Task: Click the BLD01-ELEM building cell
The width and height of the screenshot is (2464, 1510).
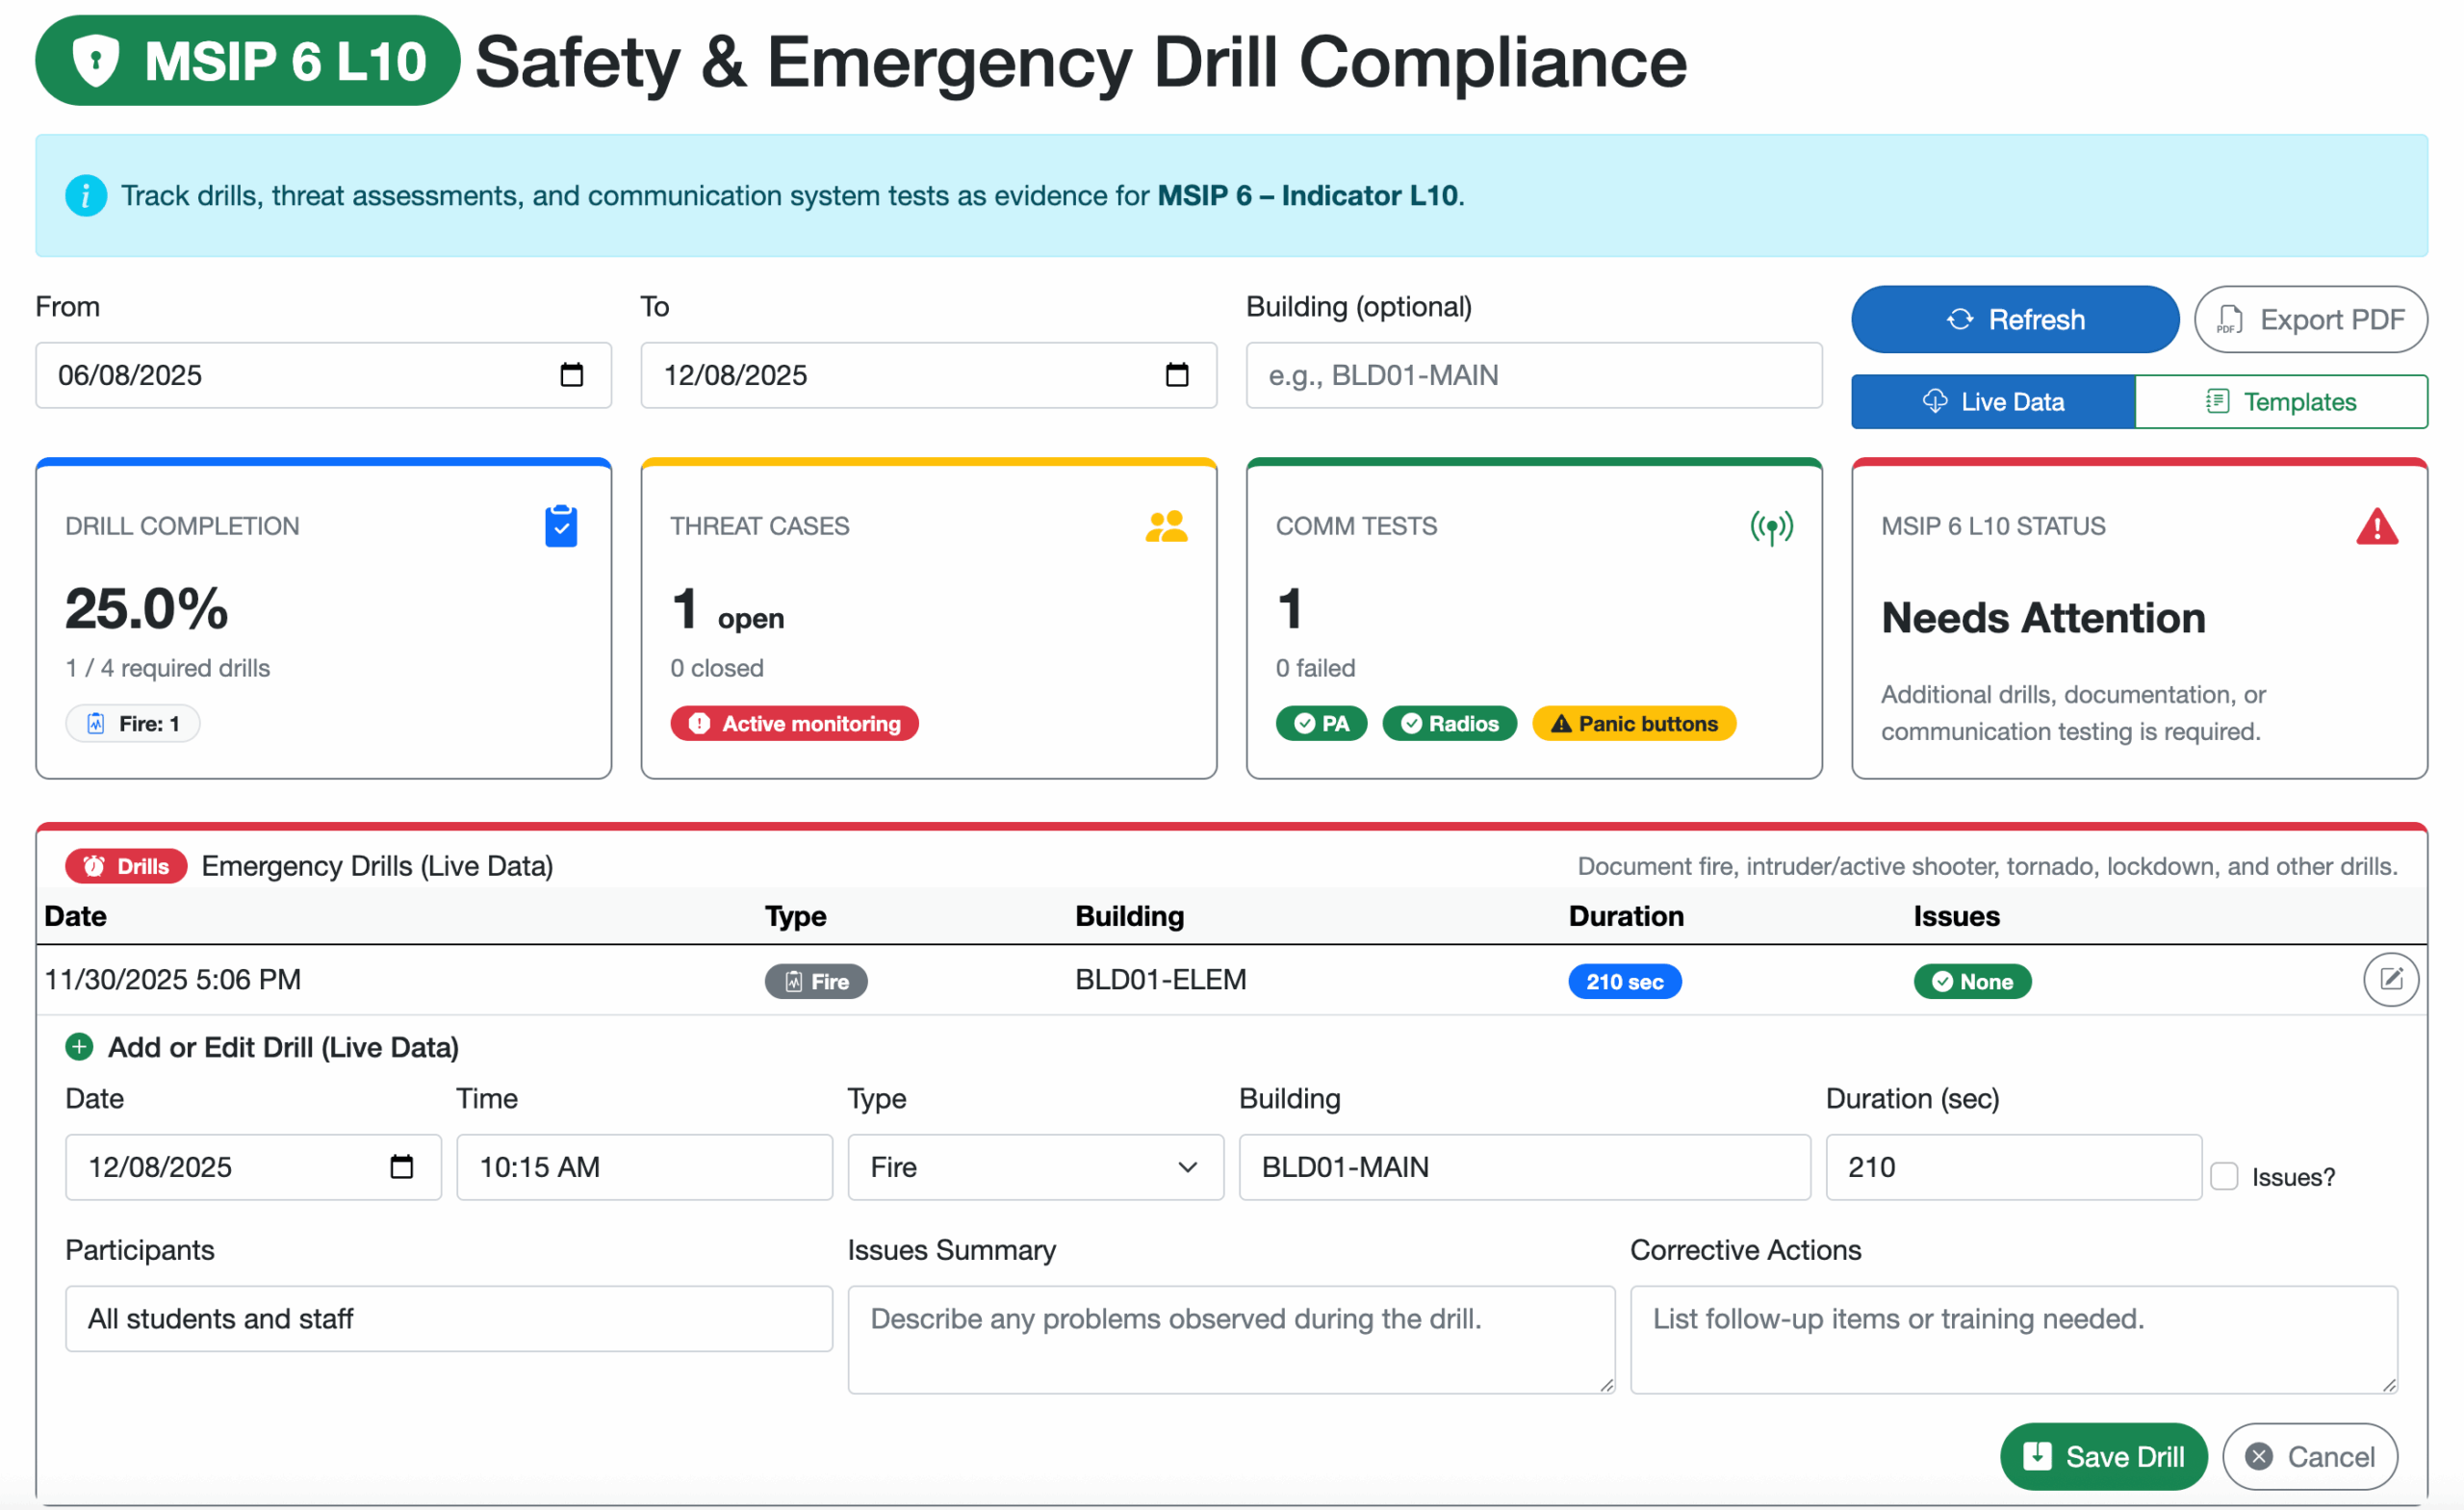Action: tap(1160, 979)
